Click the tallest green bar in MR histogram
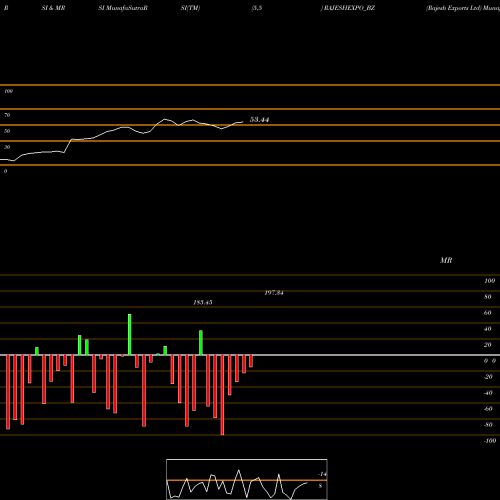Viewport: 500px width, 500px height. [130, 334]
